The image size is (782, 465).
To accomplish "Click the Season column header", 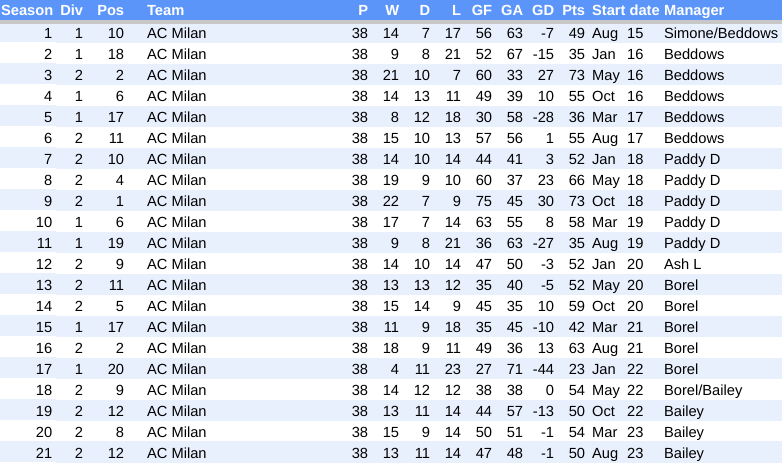I will 27,10.
